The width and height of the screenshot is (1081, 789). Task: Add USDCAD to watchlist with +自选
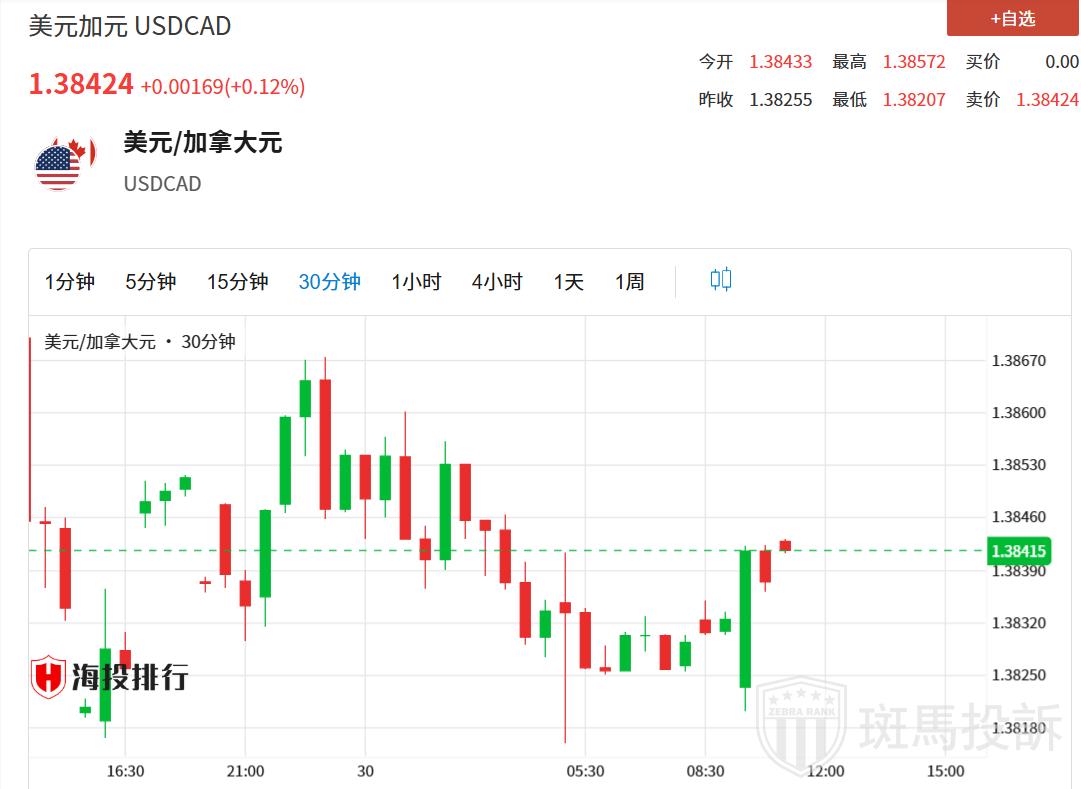coord(1012,18)
